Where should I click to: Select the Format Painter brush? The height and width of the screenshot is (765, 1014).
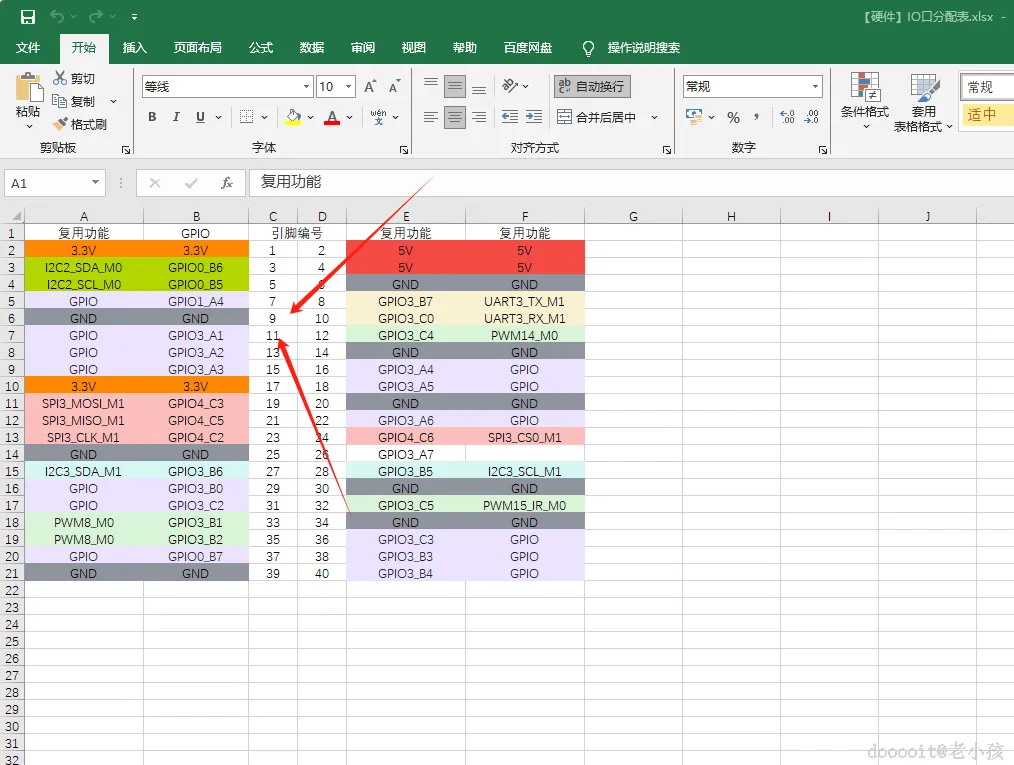tap(60, 124)
